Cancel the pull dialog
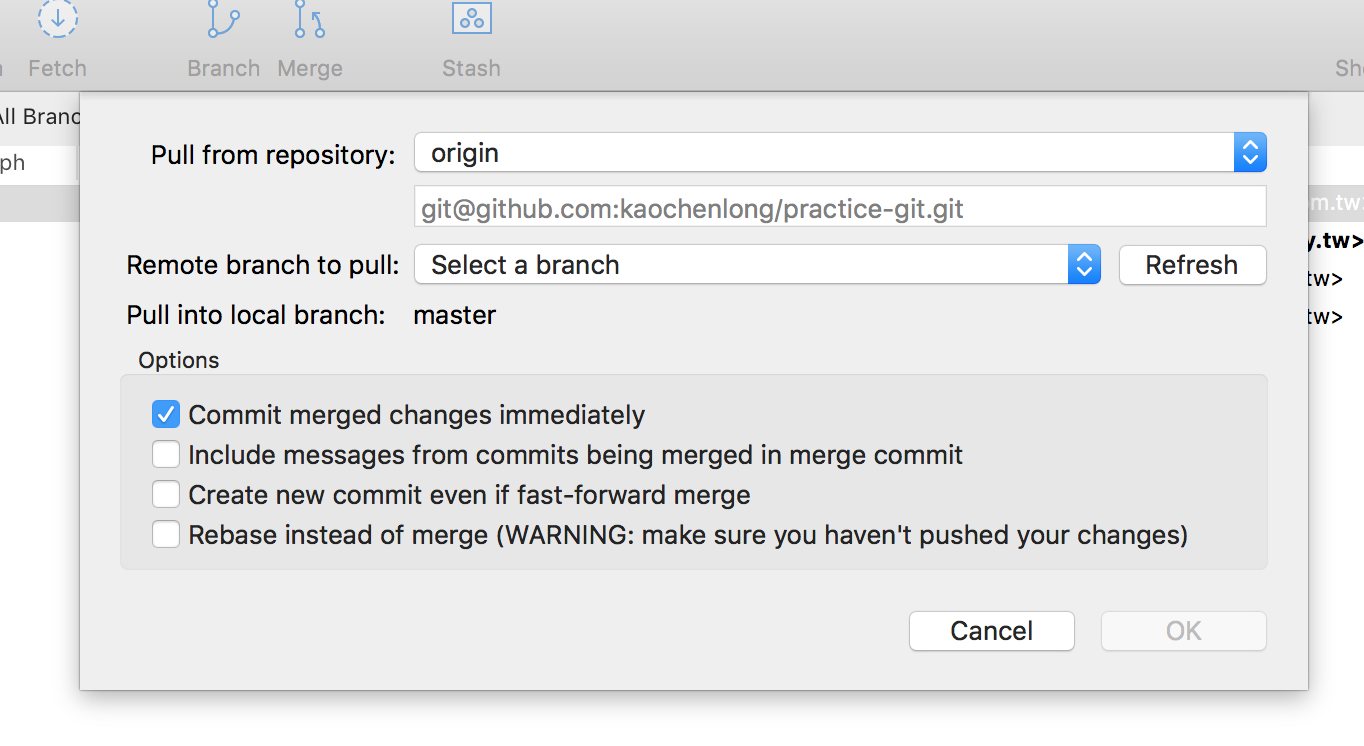Viewport: 1364px width, 746px height. pyautogui.click(x=991, y=631)
